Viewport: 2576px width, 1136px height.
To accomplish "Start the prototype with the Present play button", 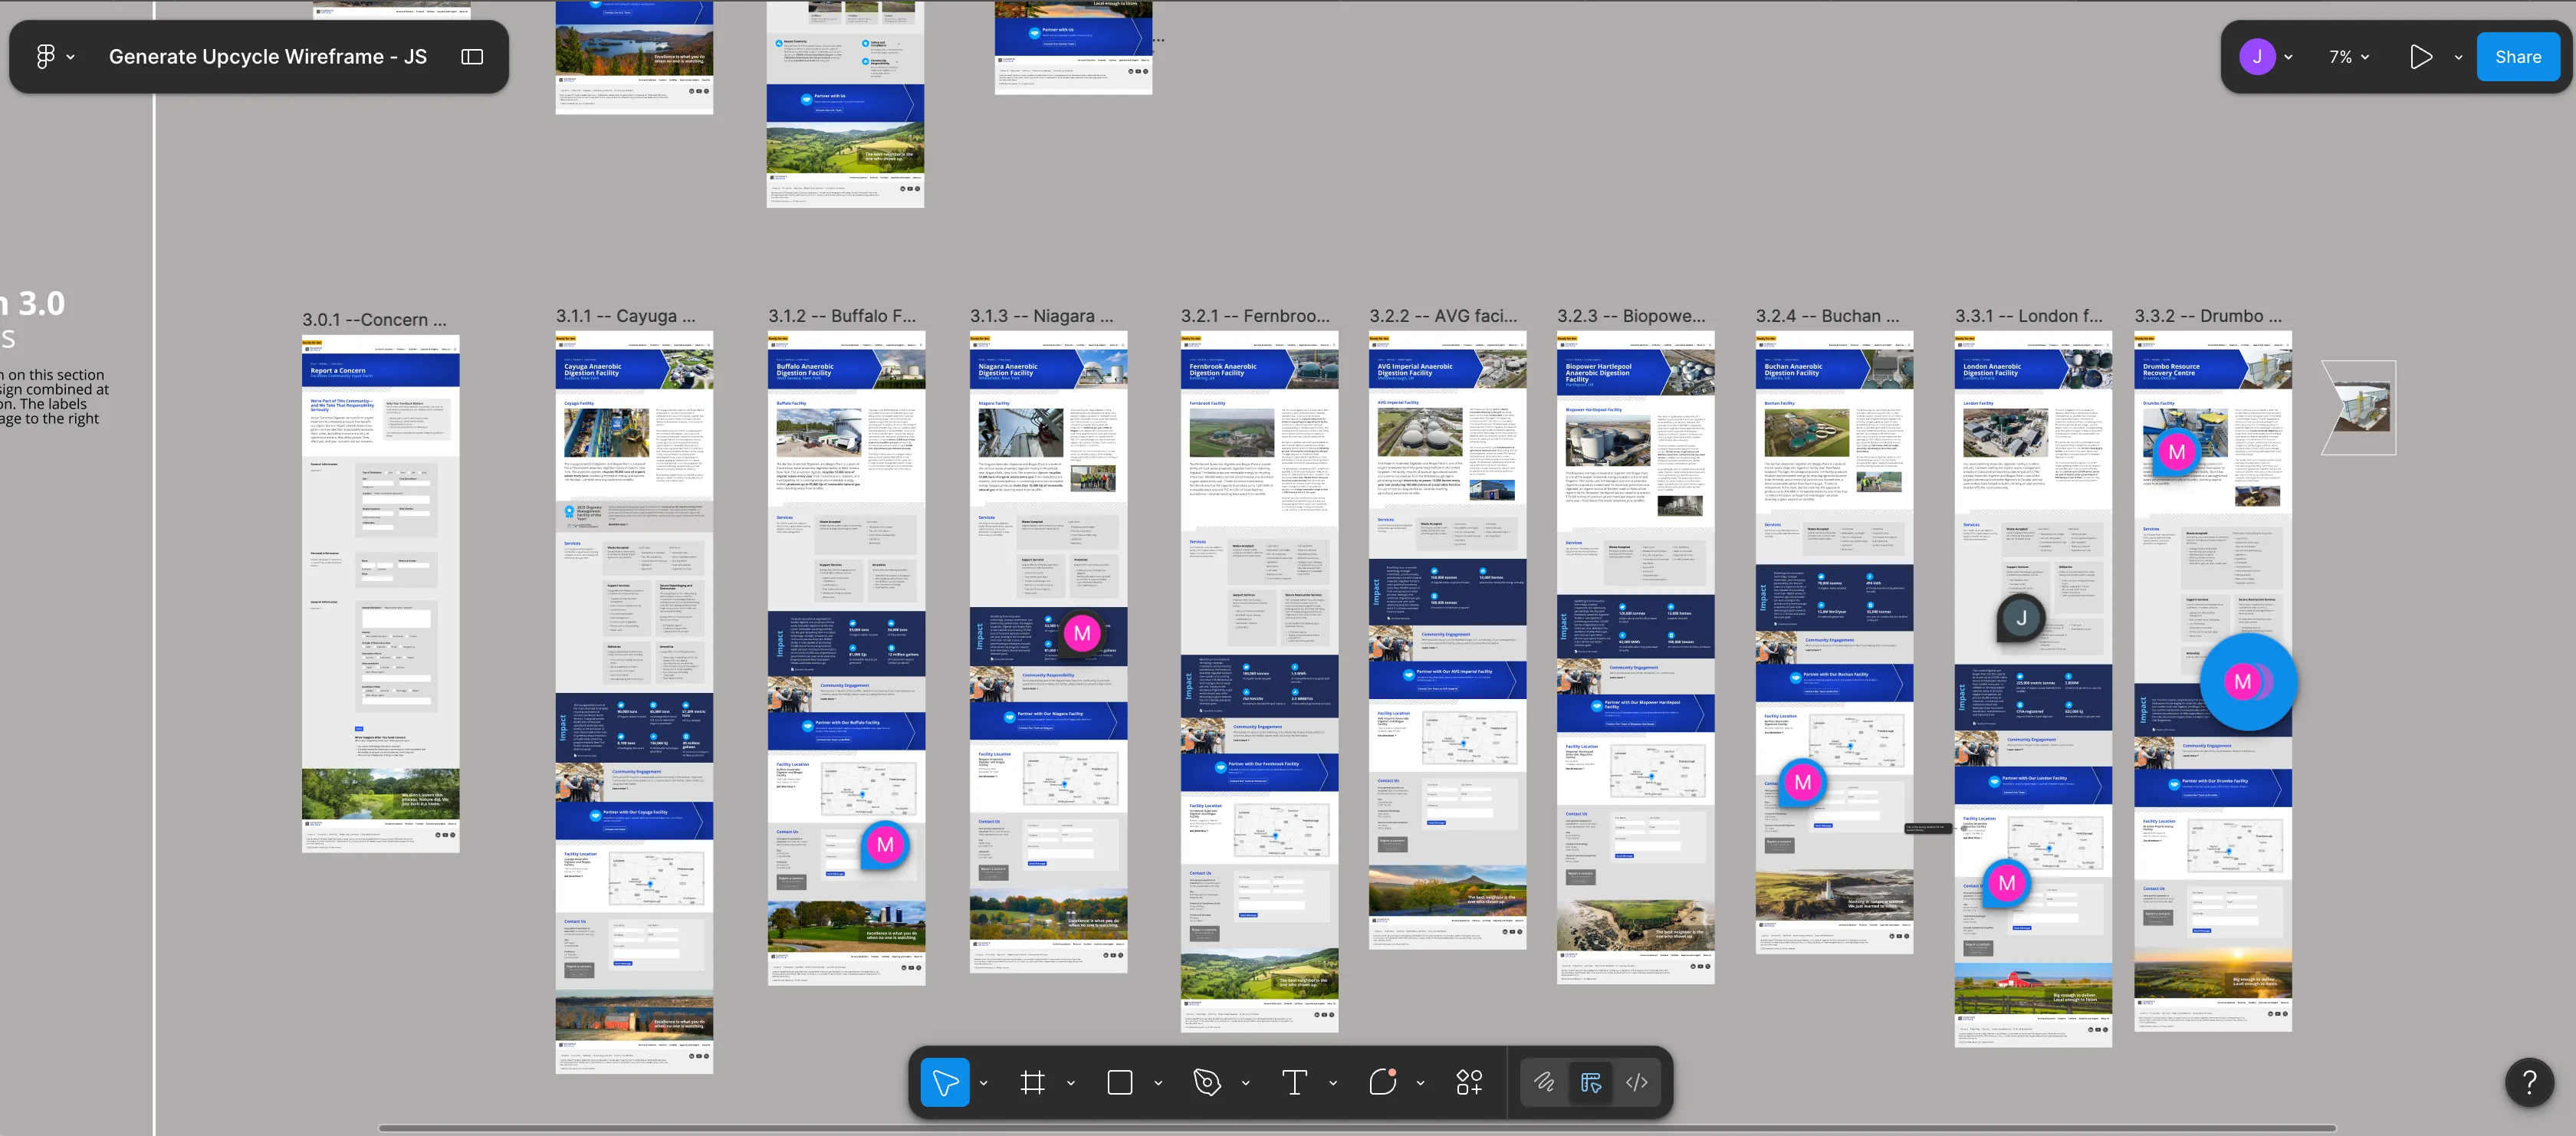I will [2420, 57].
